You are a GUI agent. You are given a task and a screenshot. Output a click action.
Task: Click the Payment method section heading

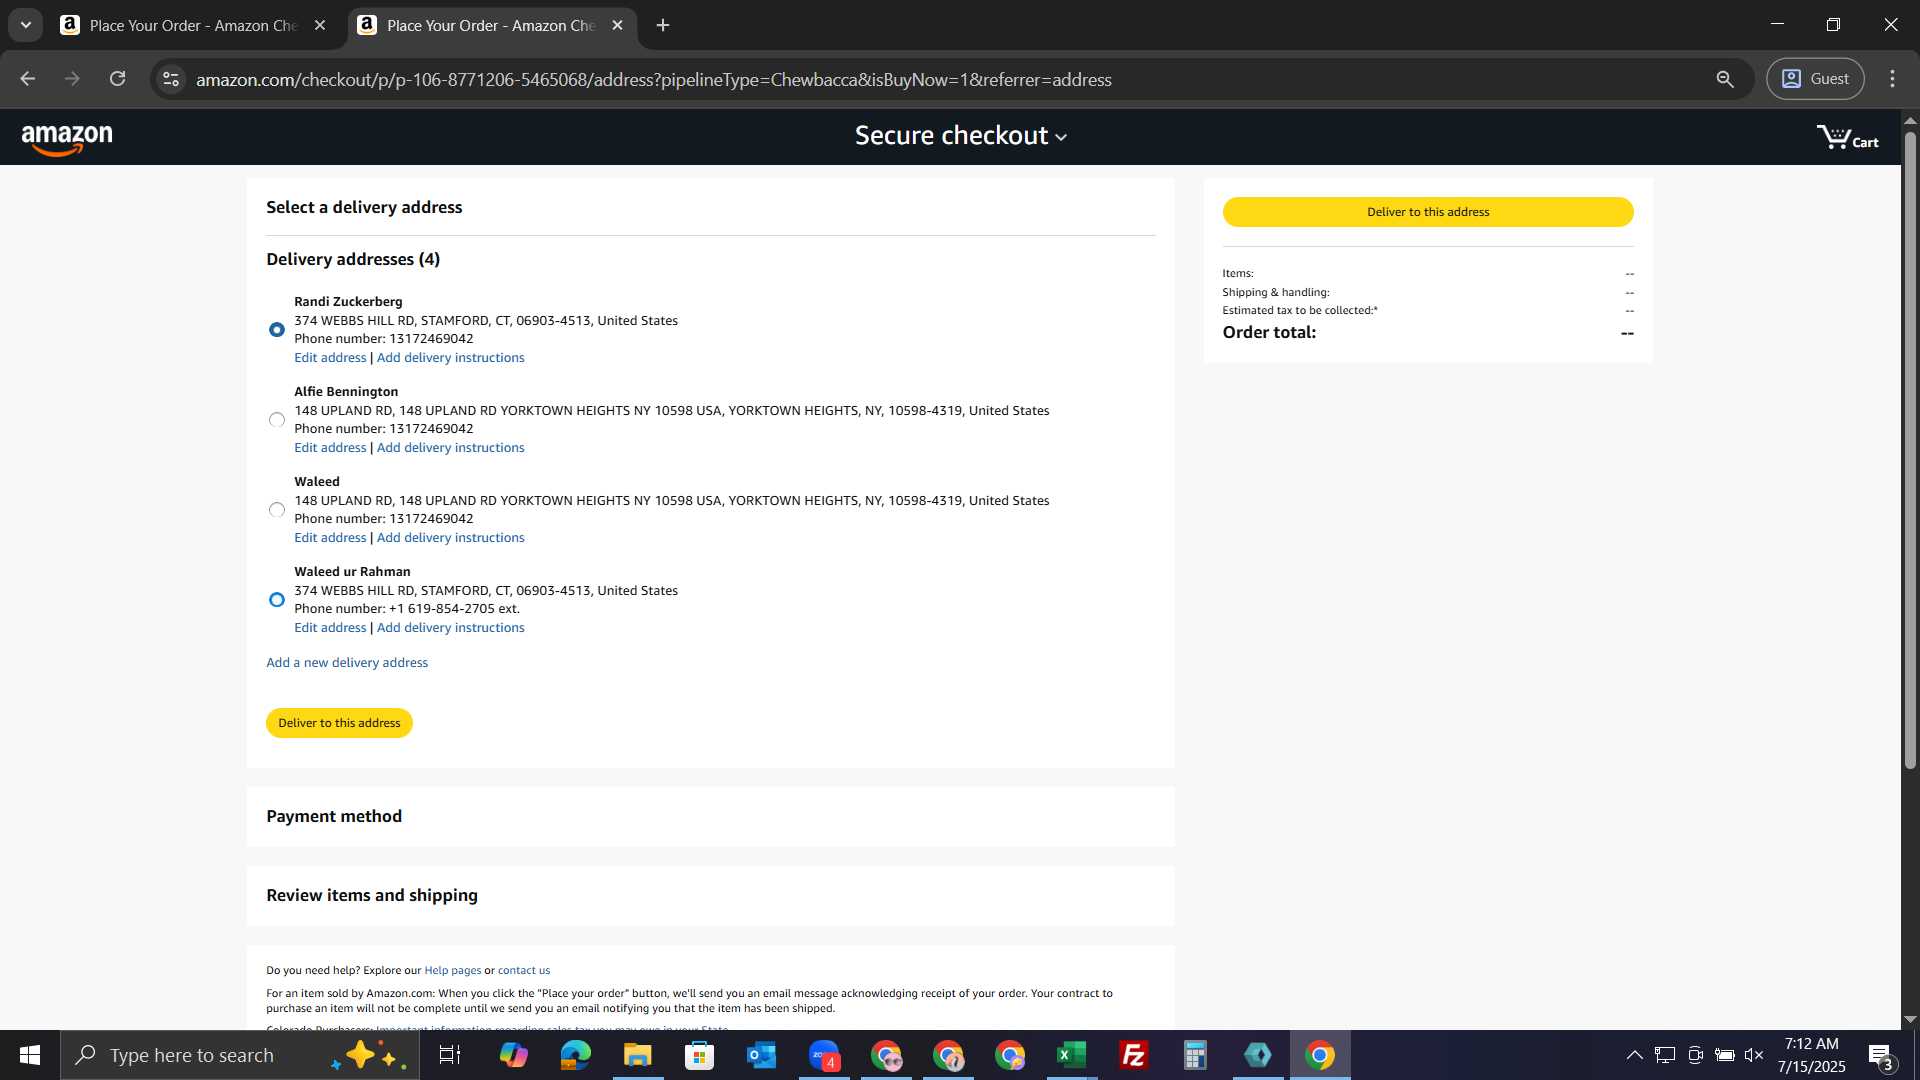click(x=334, y=817)
